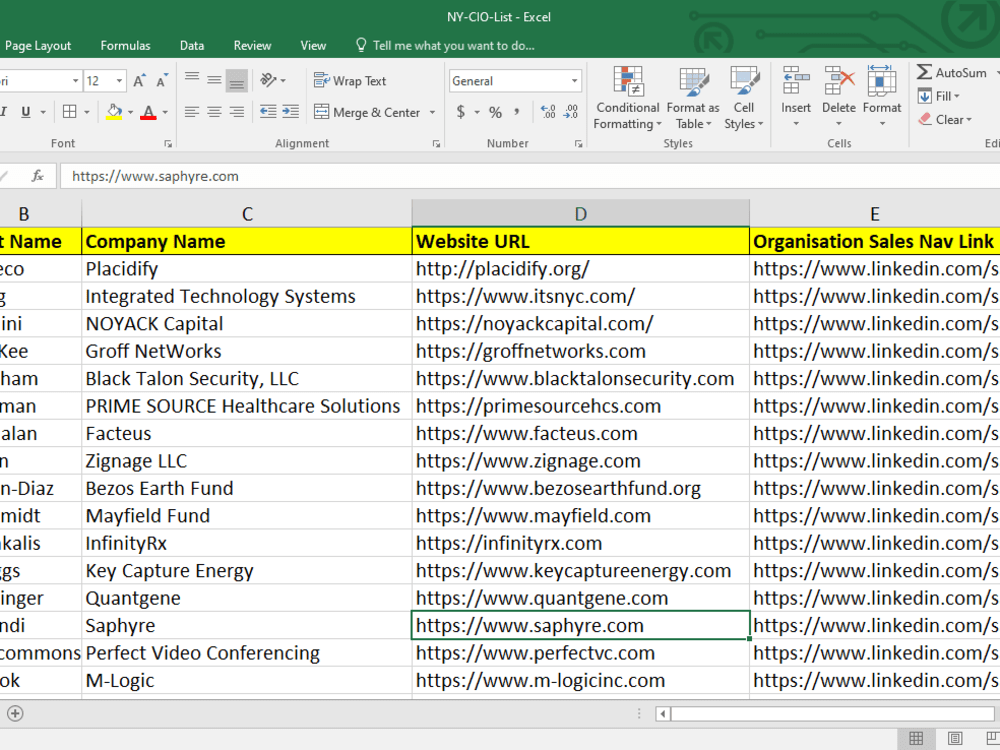1000x750 pixels.
Task: Click Merge & Center
Action: click(367, 112)
